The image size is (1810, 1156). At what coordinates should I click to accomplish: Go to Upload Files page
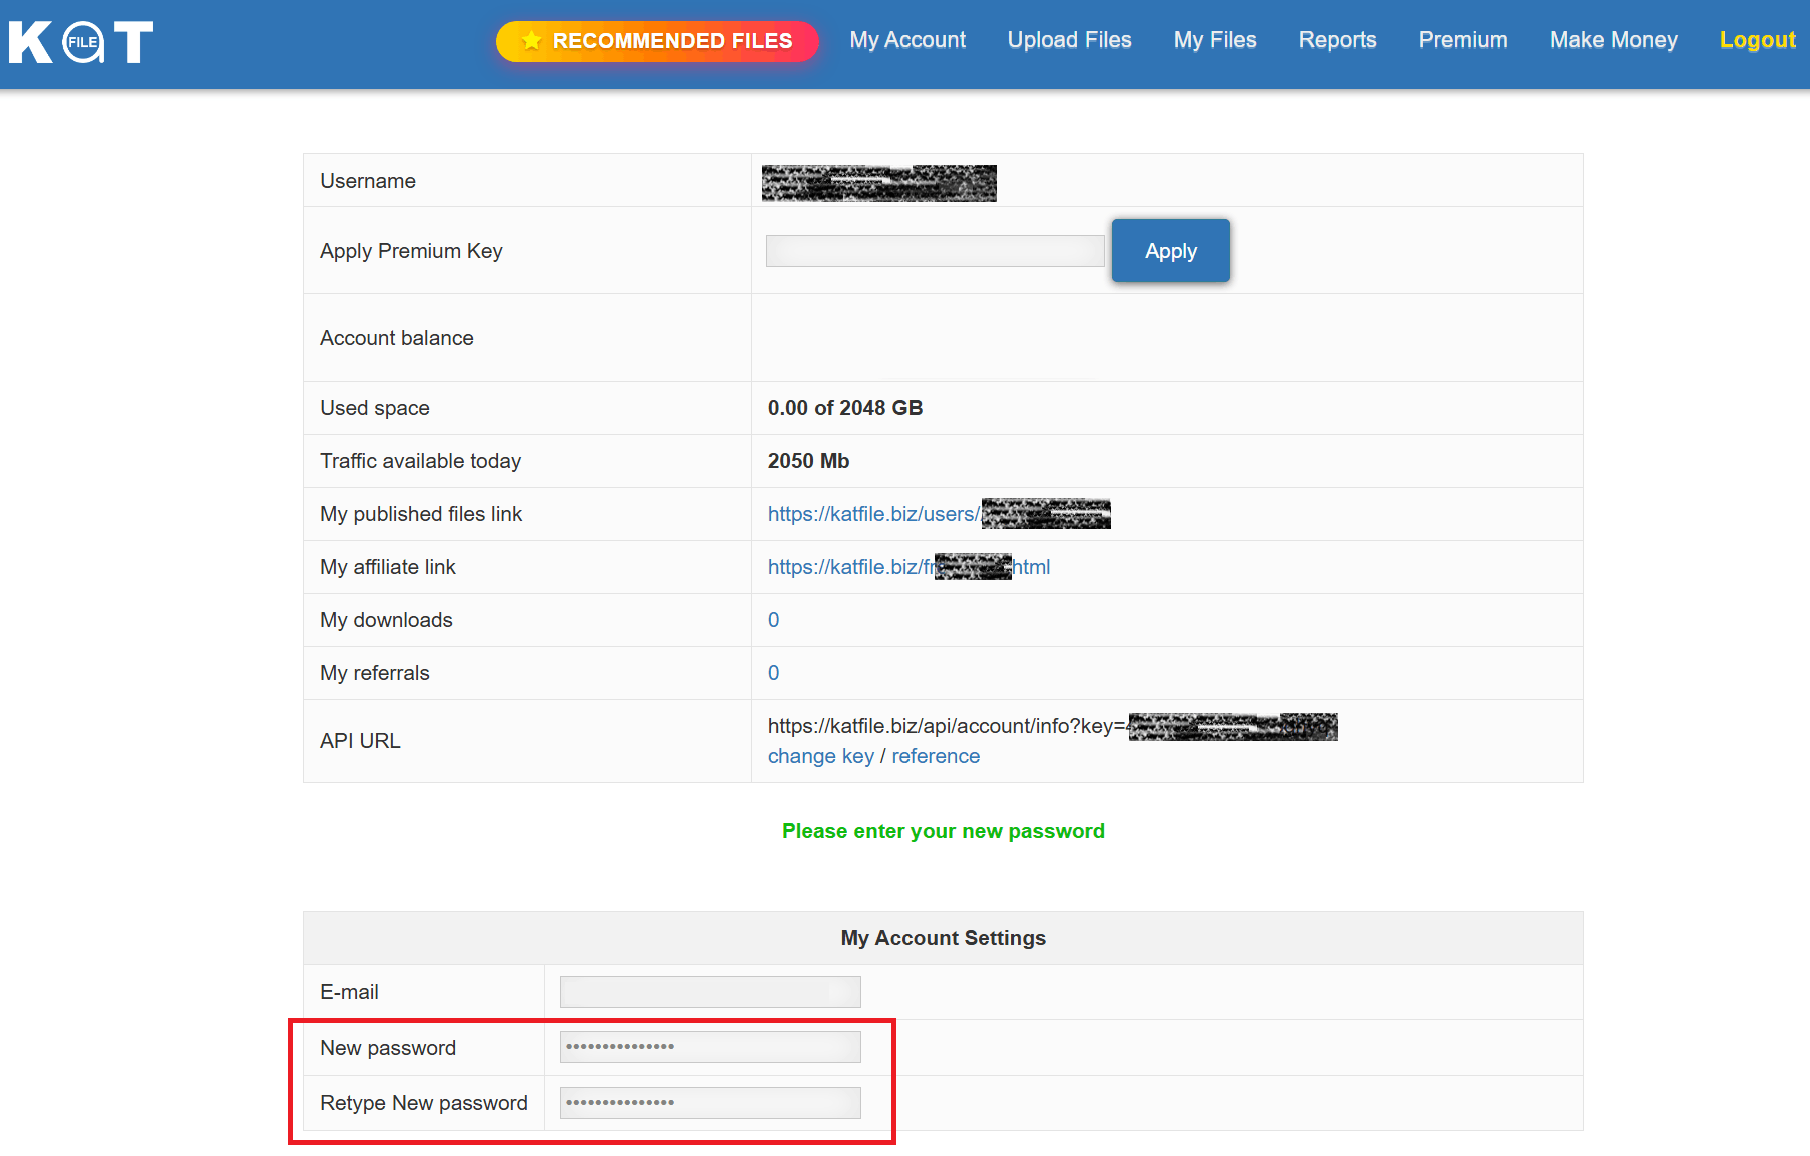click(x=1069, y=40)
